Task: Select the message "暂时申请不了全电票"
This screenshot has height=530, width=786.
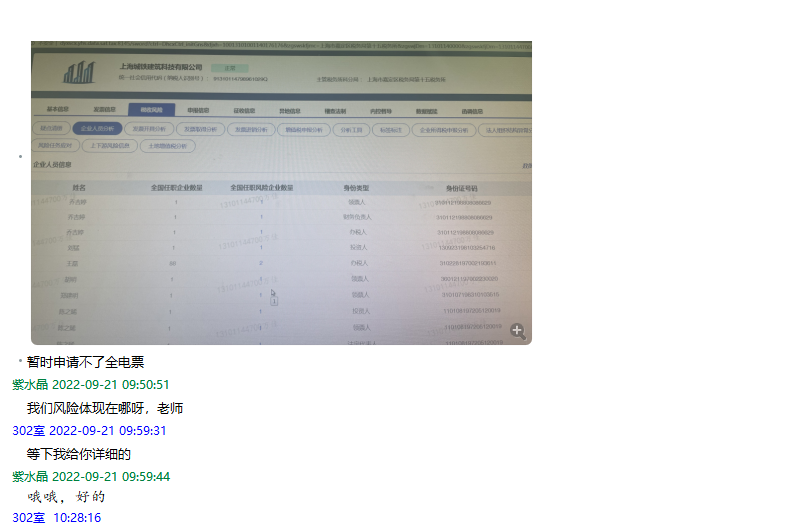Action: point(85,362)
